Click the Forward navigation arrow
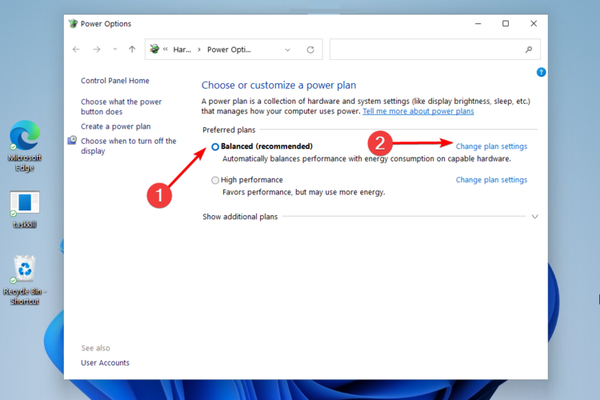Viewport: 600px width, 400px height. pos(96,49)
